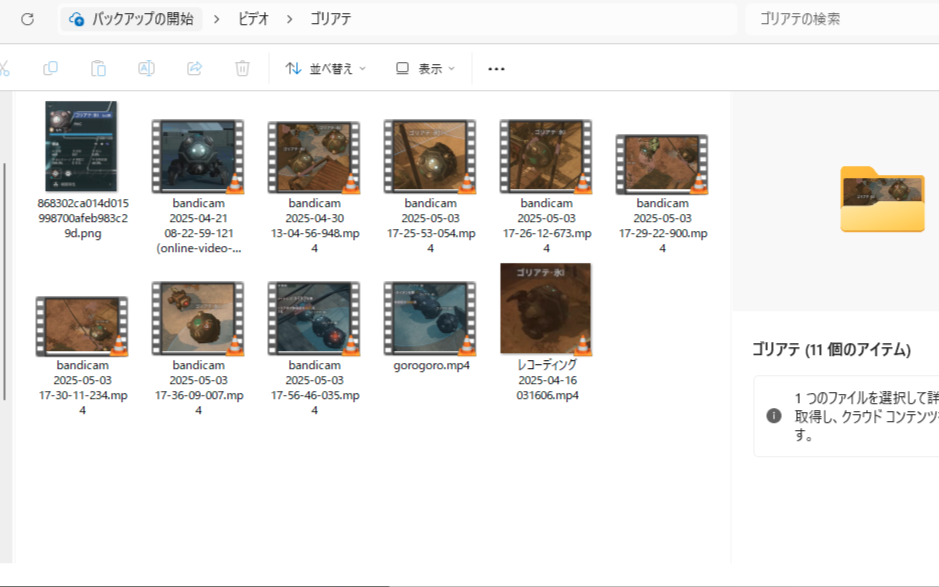The width and height of the screenshot is (939, 587).
Task: Select bandicam 2025-05-03 17-26-12-673 video thumbnail
Action: click(546, 156)
